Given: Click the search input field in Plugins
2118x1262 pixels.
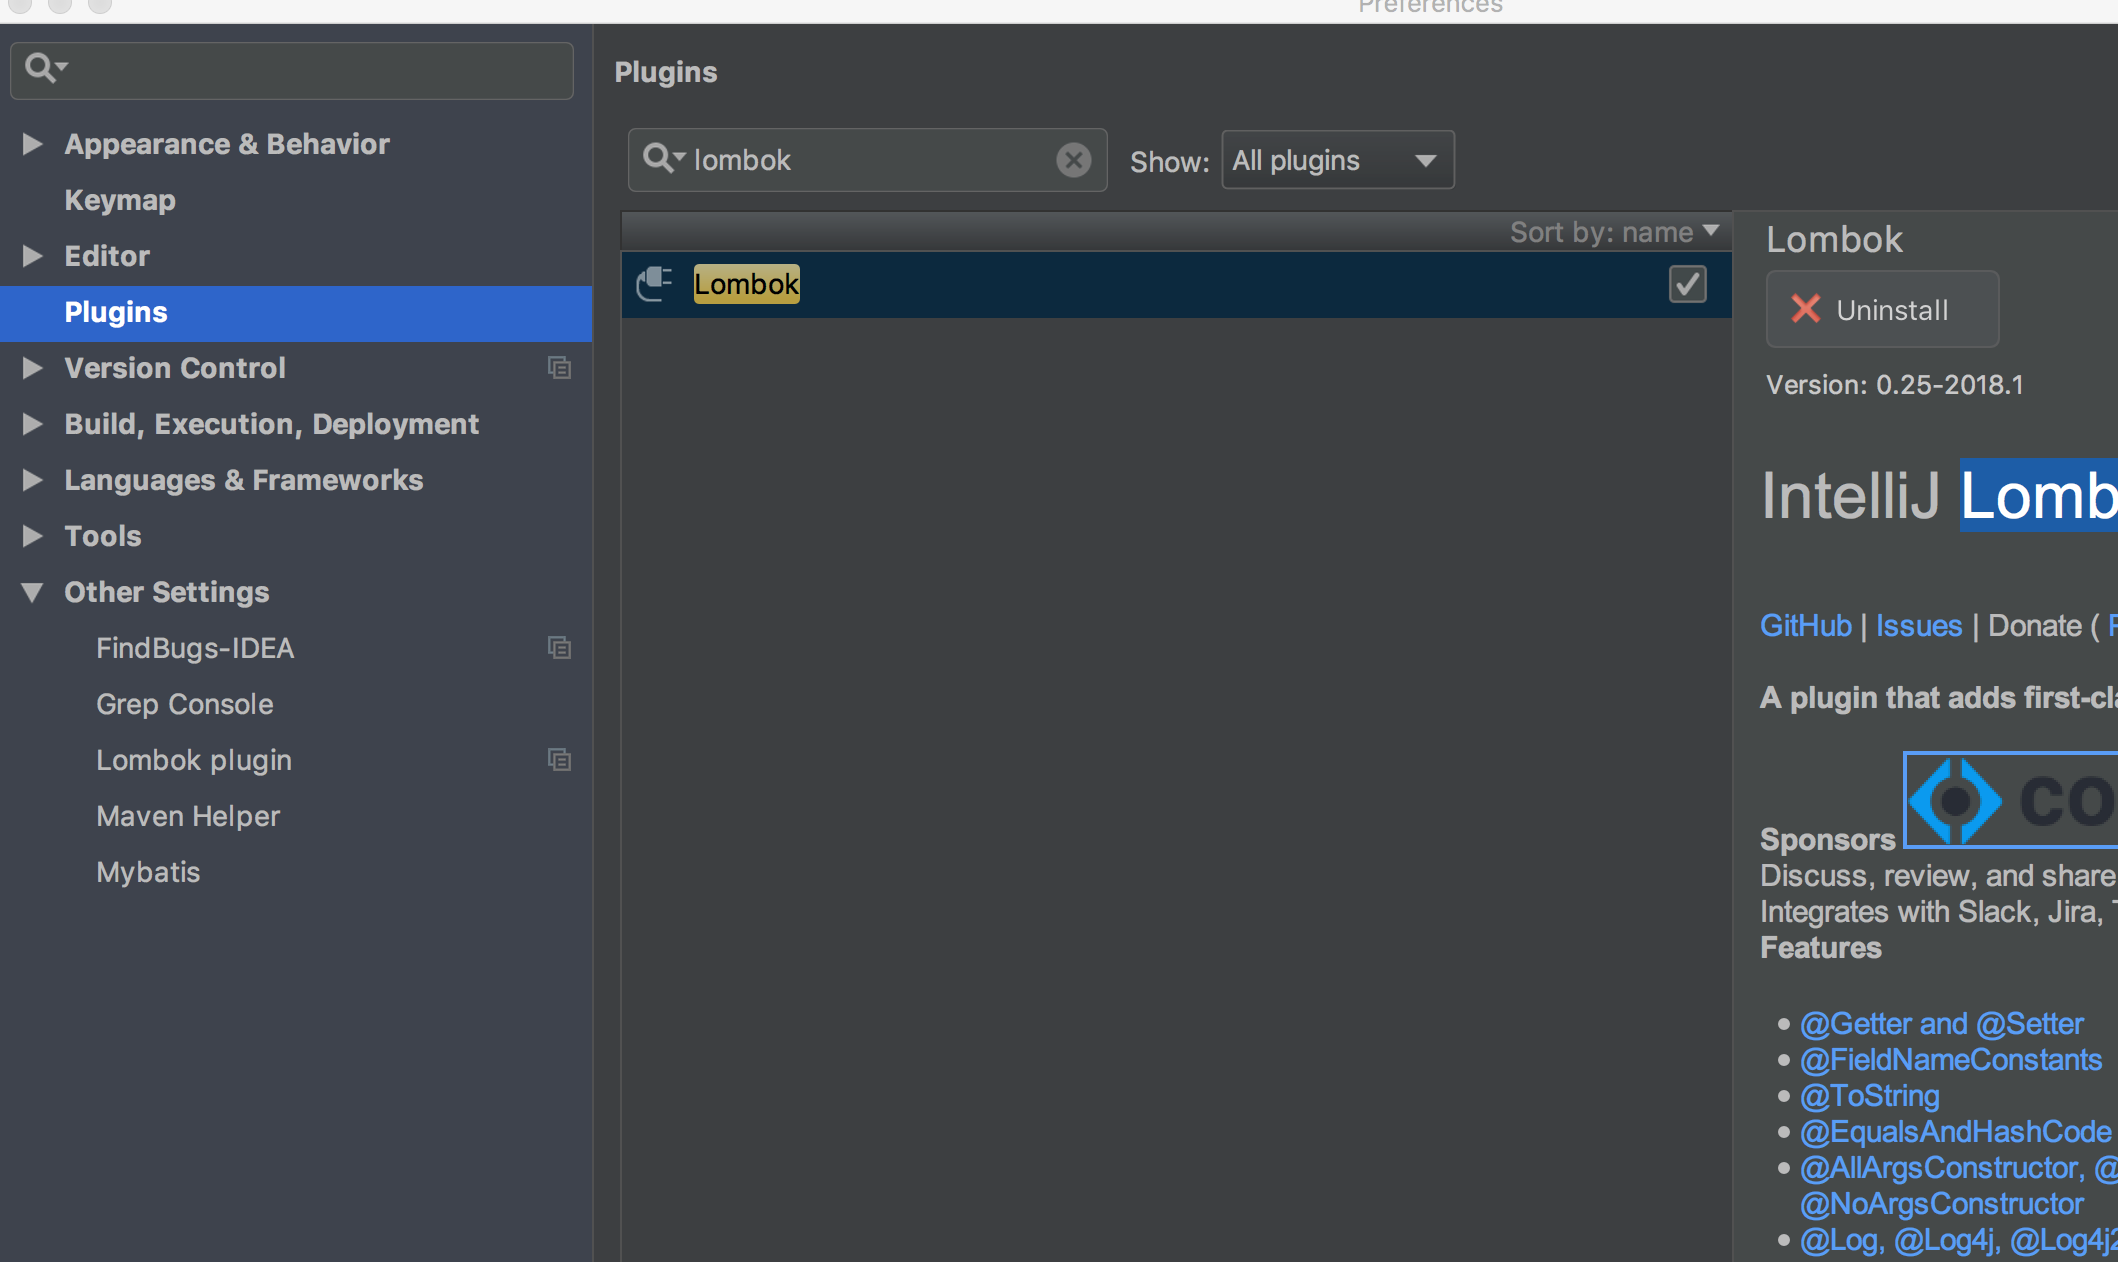Looking at the screenshot, I should tap(865, 159).
